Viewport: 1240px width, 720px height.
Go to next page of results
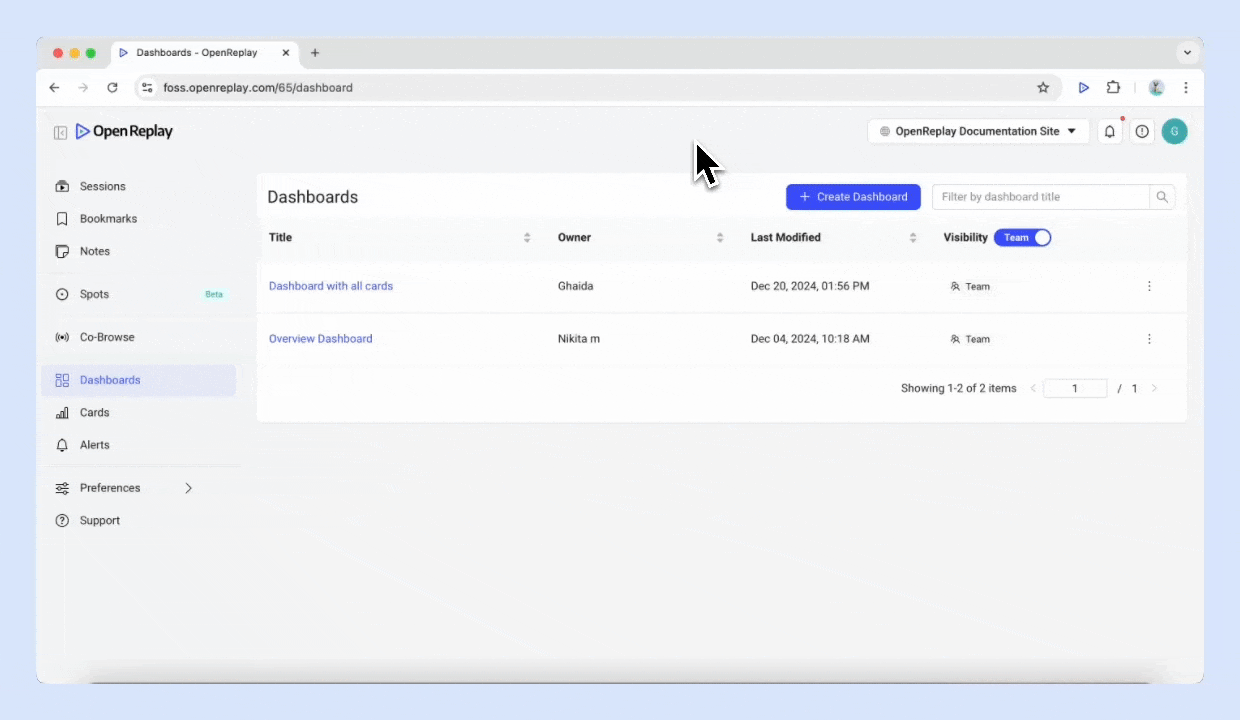tap(1154, 388)
